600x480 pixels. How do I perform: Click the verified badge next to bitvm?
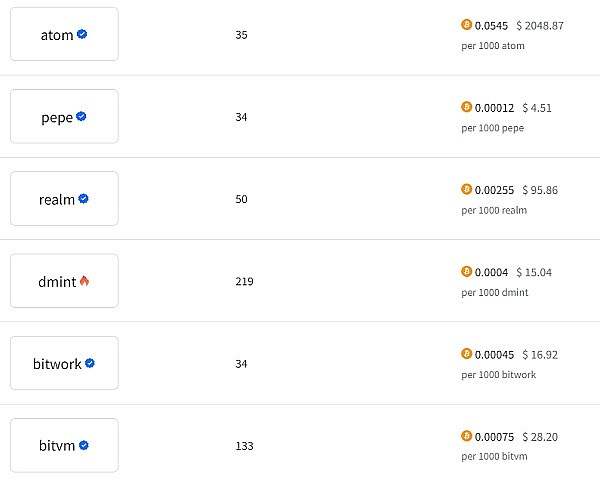84,445
